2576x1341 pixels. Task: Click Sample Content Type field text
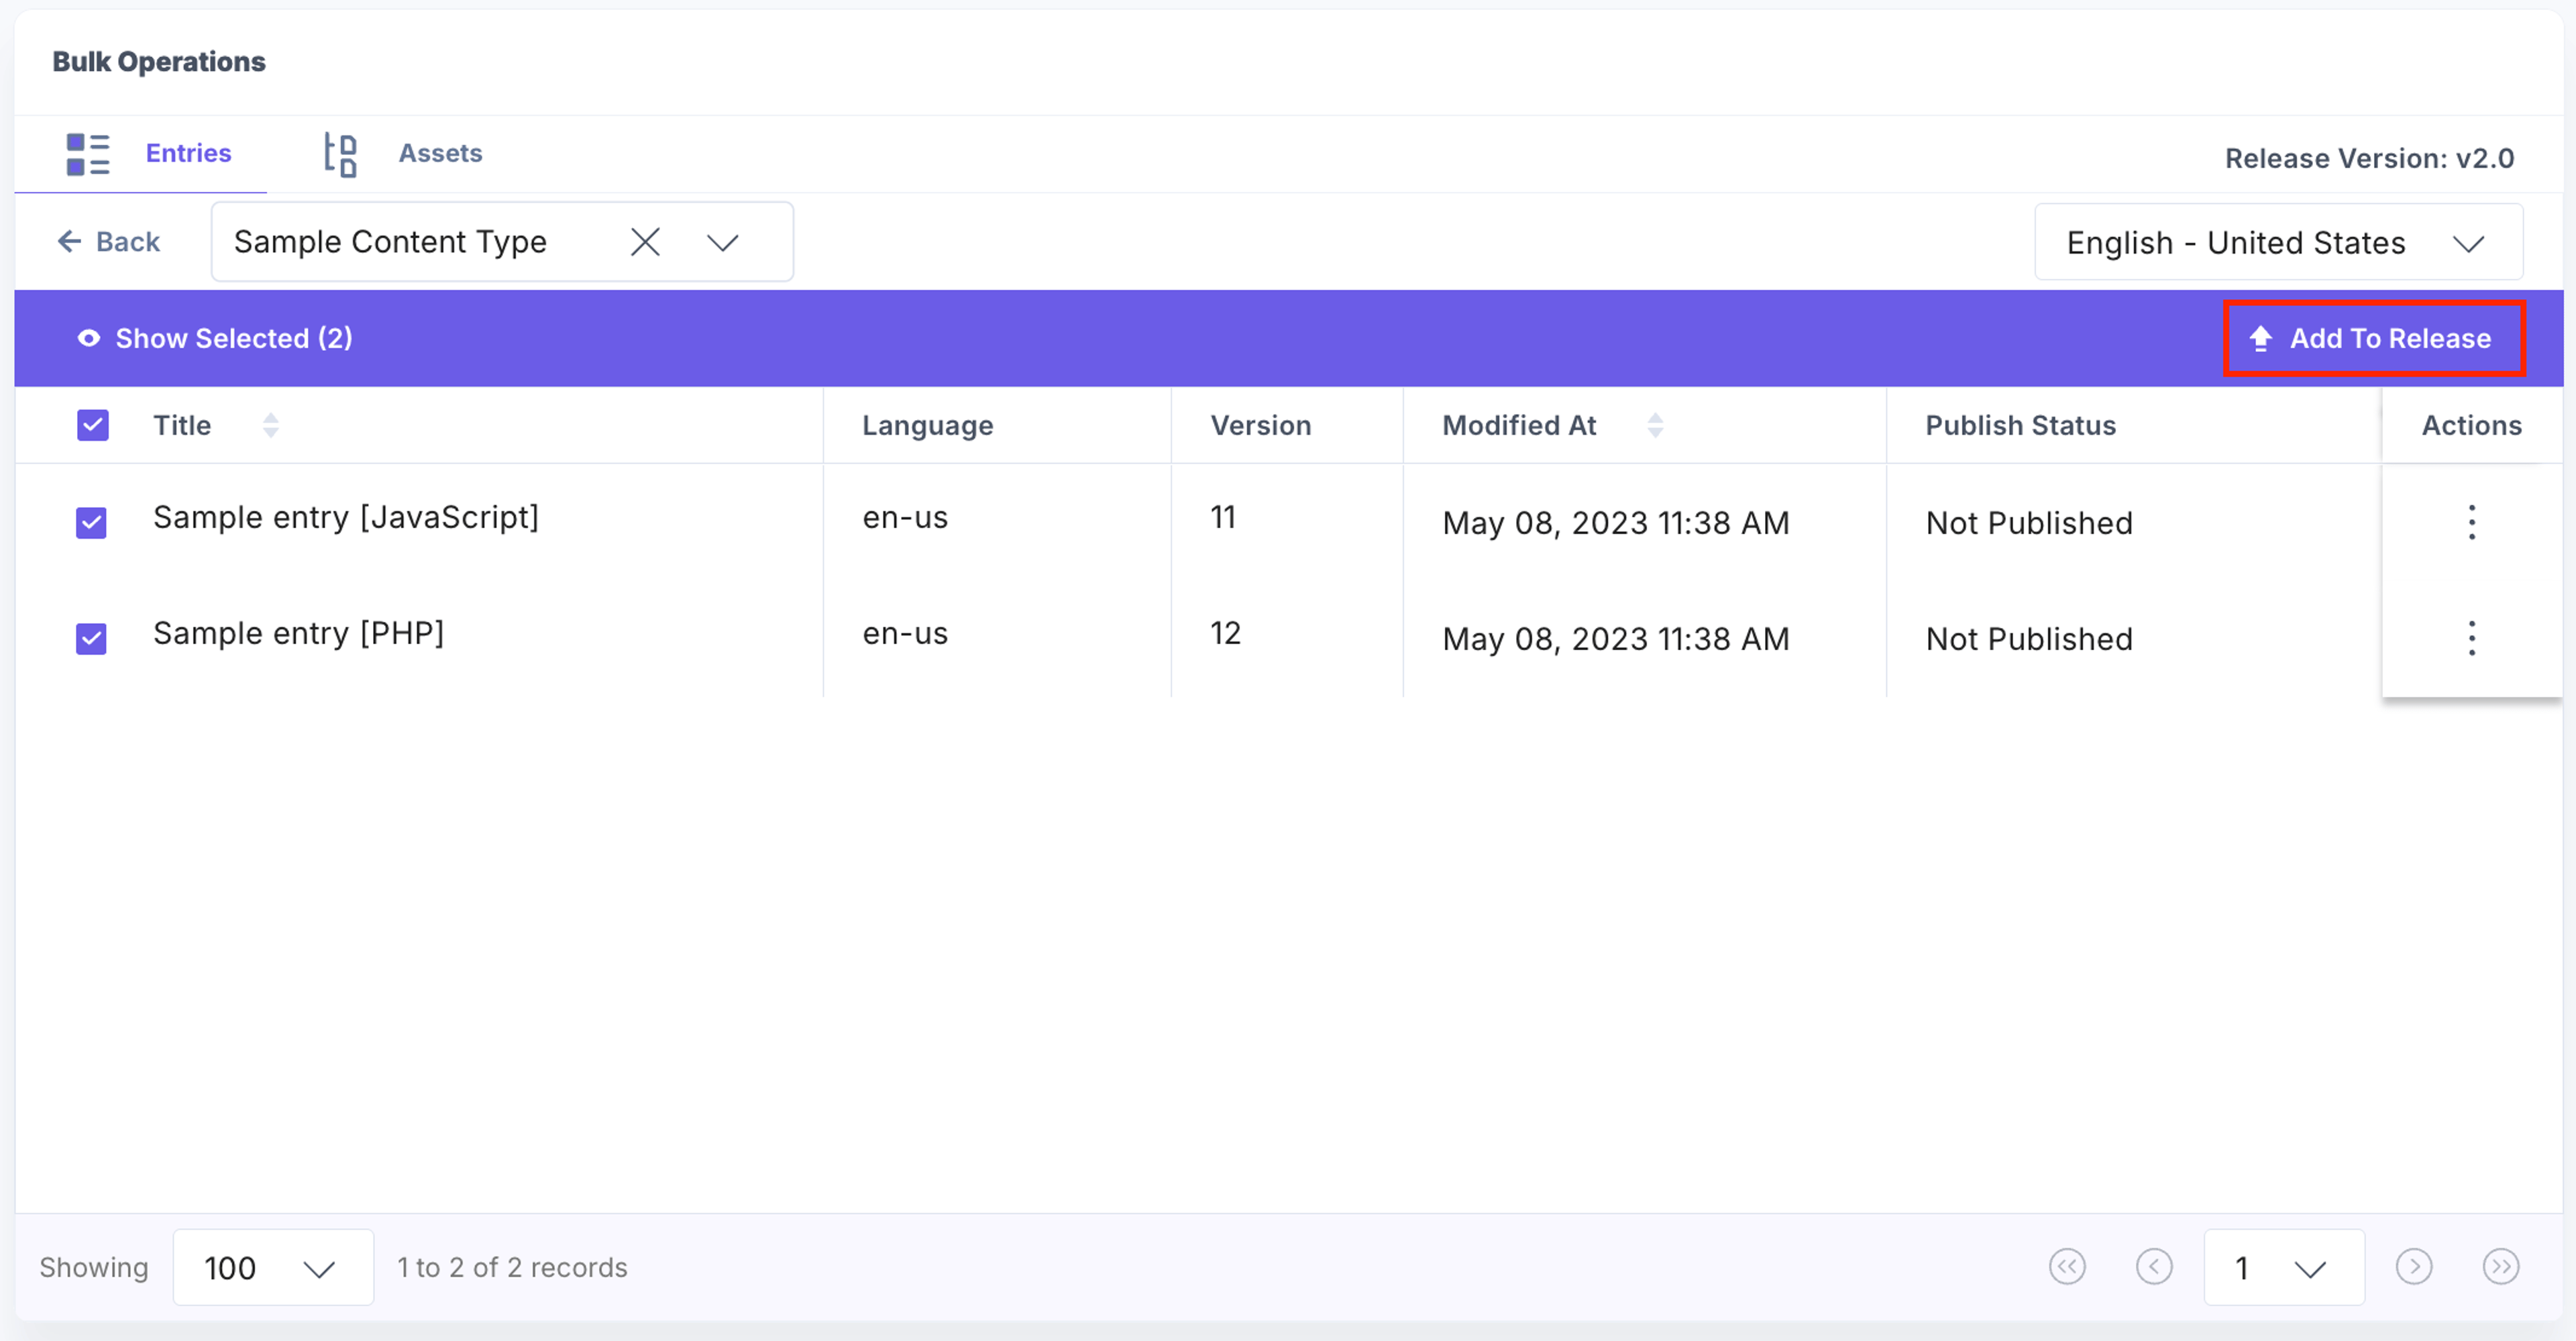pyautogui.click(x=390, y=242)
